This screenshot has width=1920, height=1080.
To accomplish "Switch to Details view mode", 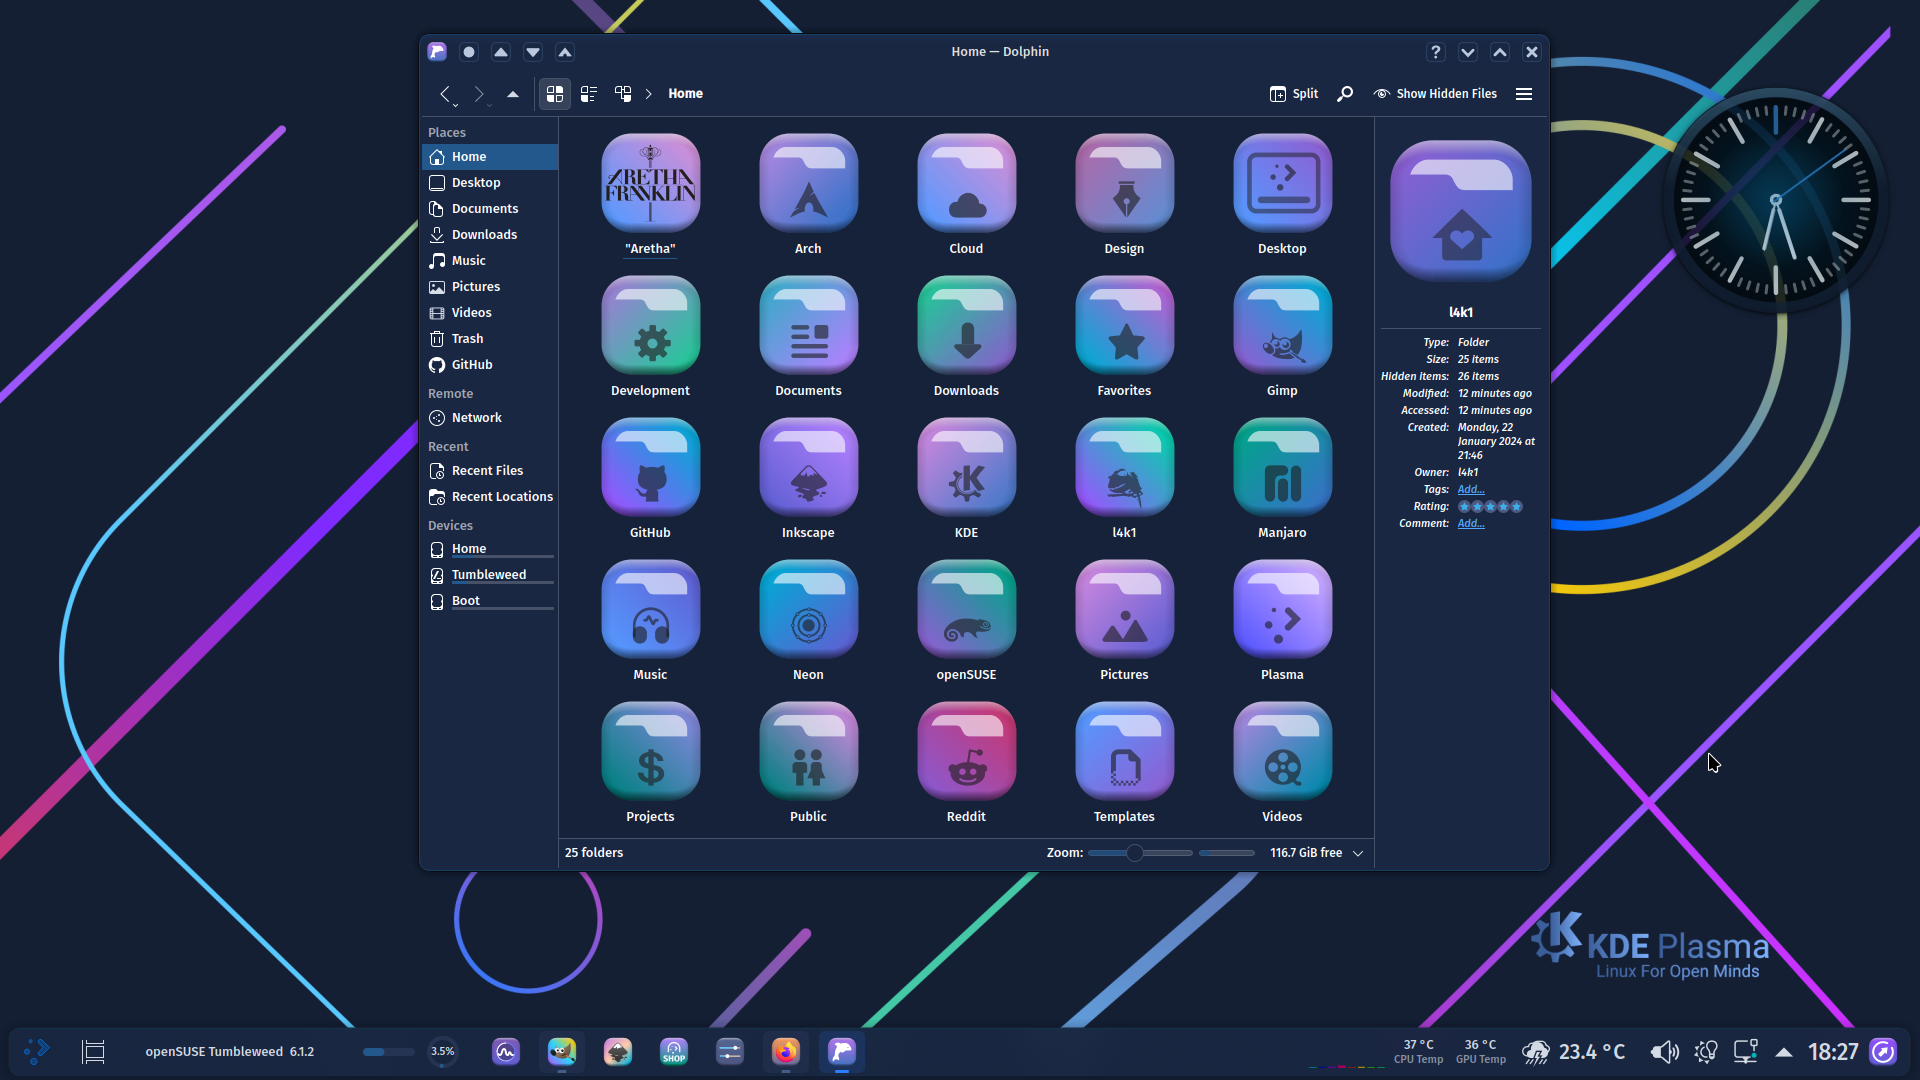I will (623, 93).
